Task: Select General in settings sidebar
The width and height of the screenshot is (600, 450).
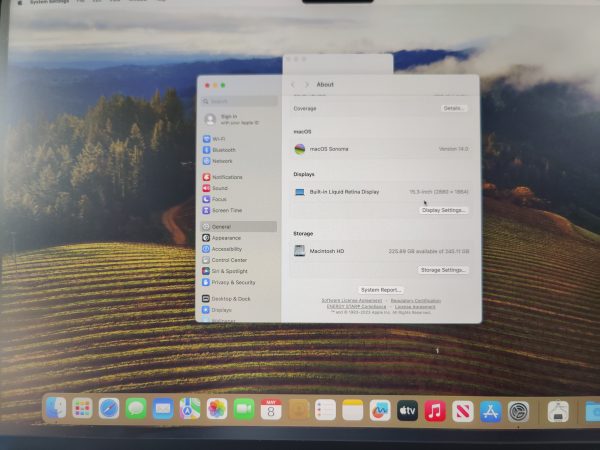Action: coord(238,227)
